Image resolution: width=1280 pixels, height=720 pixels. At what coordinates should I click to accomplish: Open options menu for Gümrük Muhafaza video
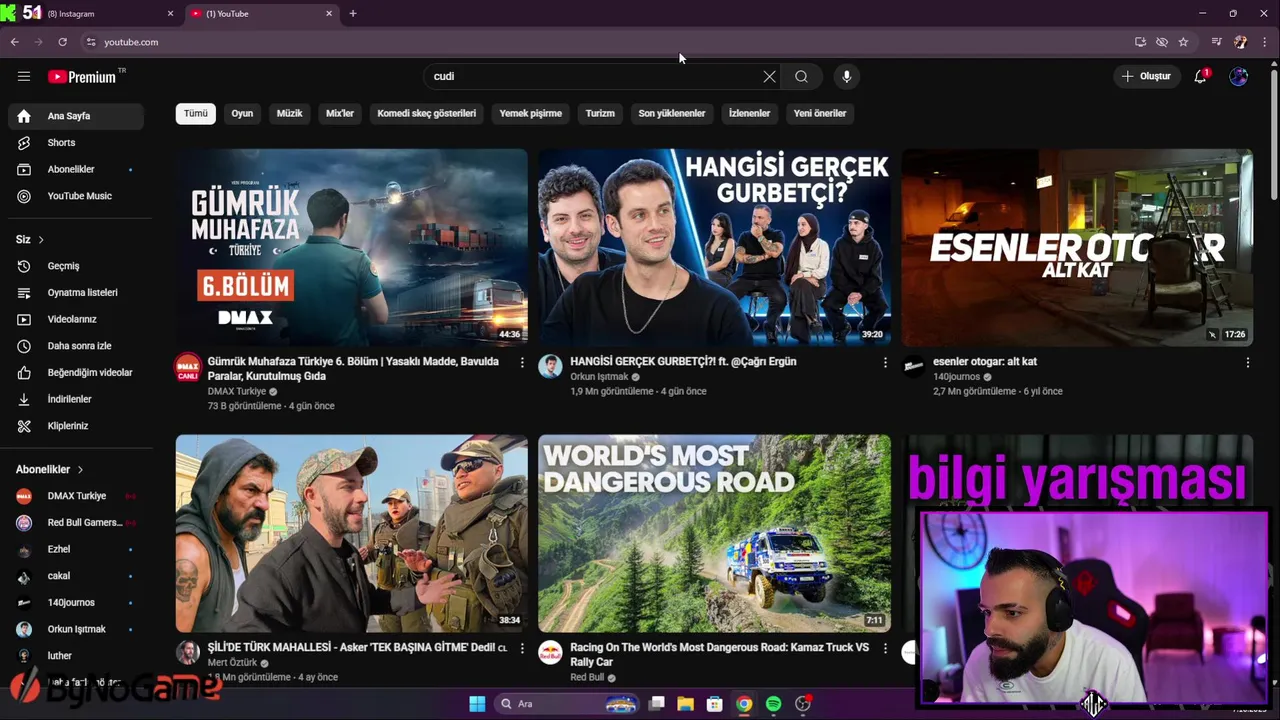pos(522,362)
